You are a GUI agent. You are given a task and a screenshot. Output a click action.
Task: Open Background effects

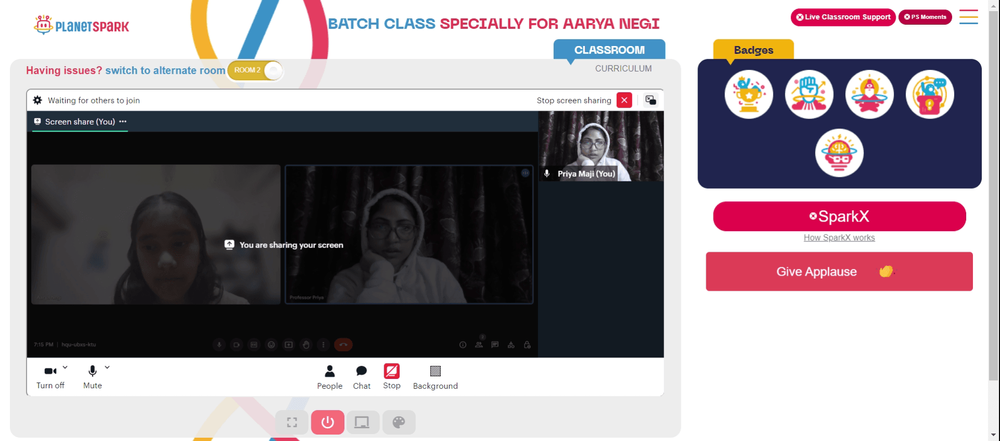click(435, 377)
